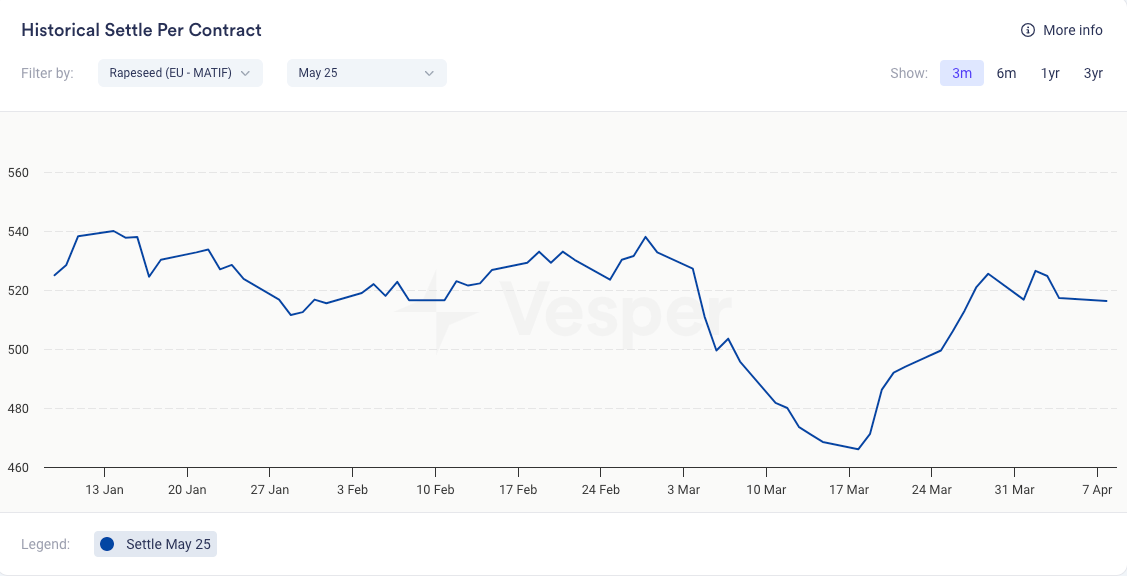
Task: Click the 560 y-axis value
Action: (x=18, y=172)
